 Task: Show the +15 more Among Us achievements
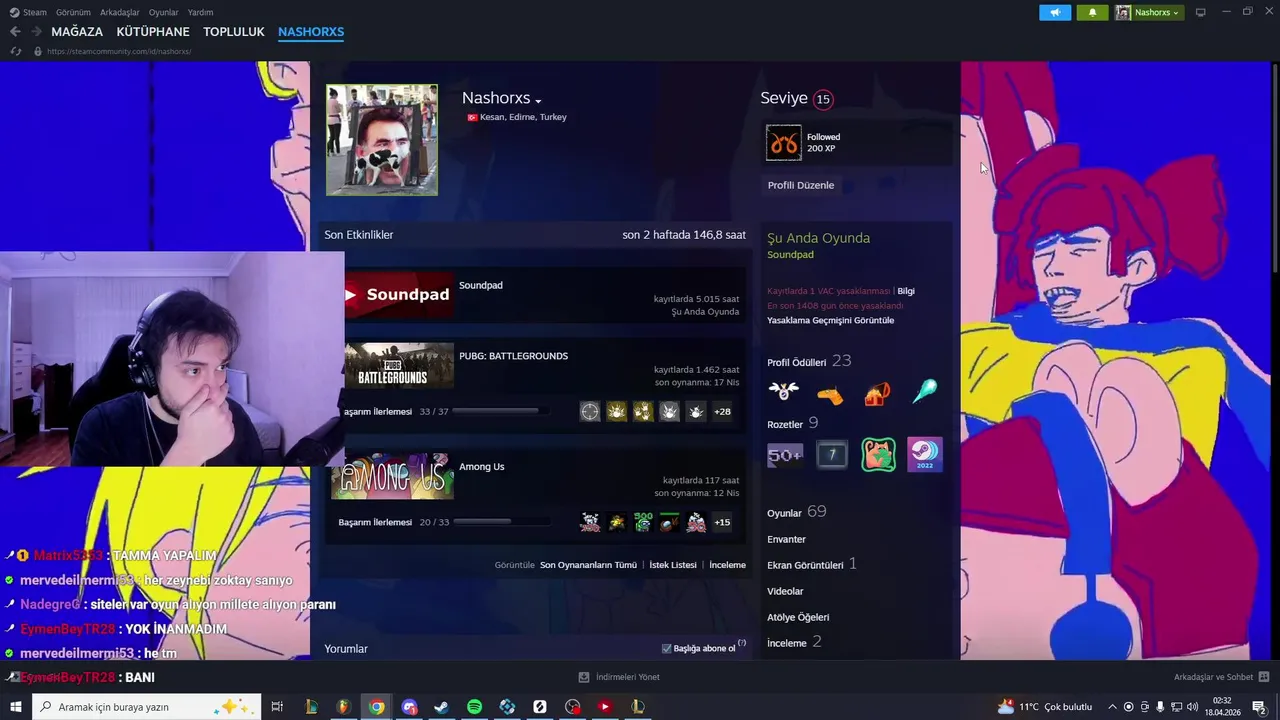point(722,522)
